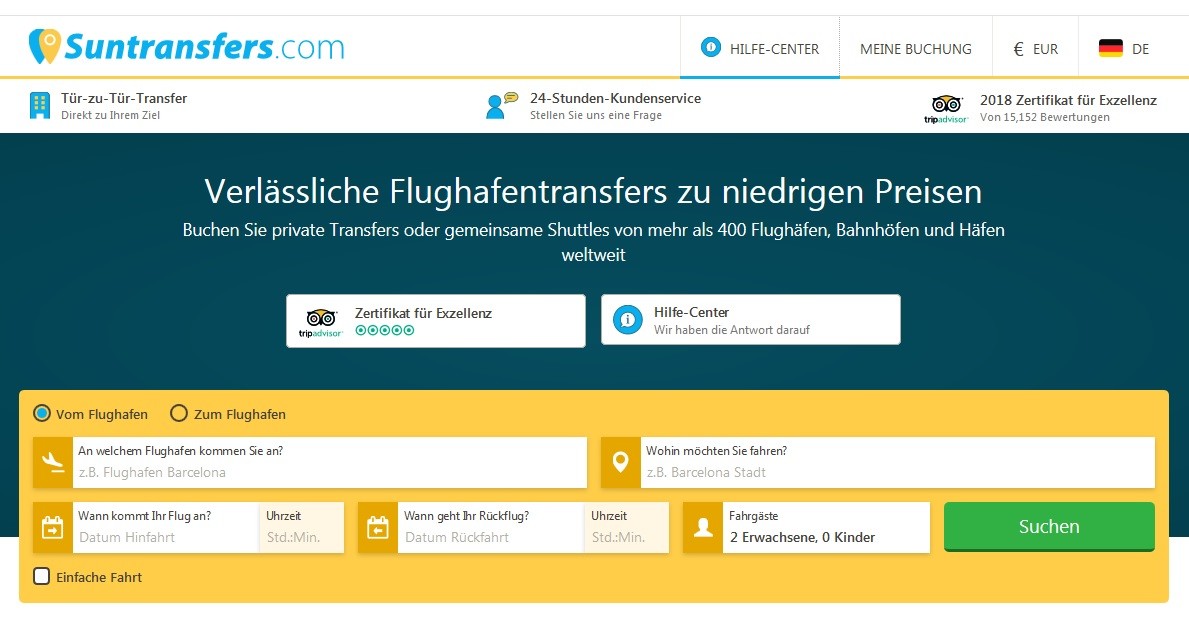The width and height of the screenshot is (1189, 618).
Task: Open '24-Stunden-Kundenservice' link
Action: (x=615, y=99)
